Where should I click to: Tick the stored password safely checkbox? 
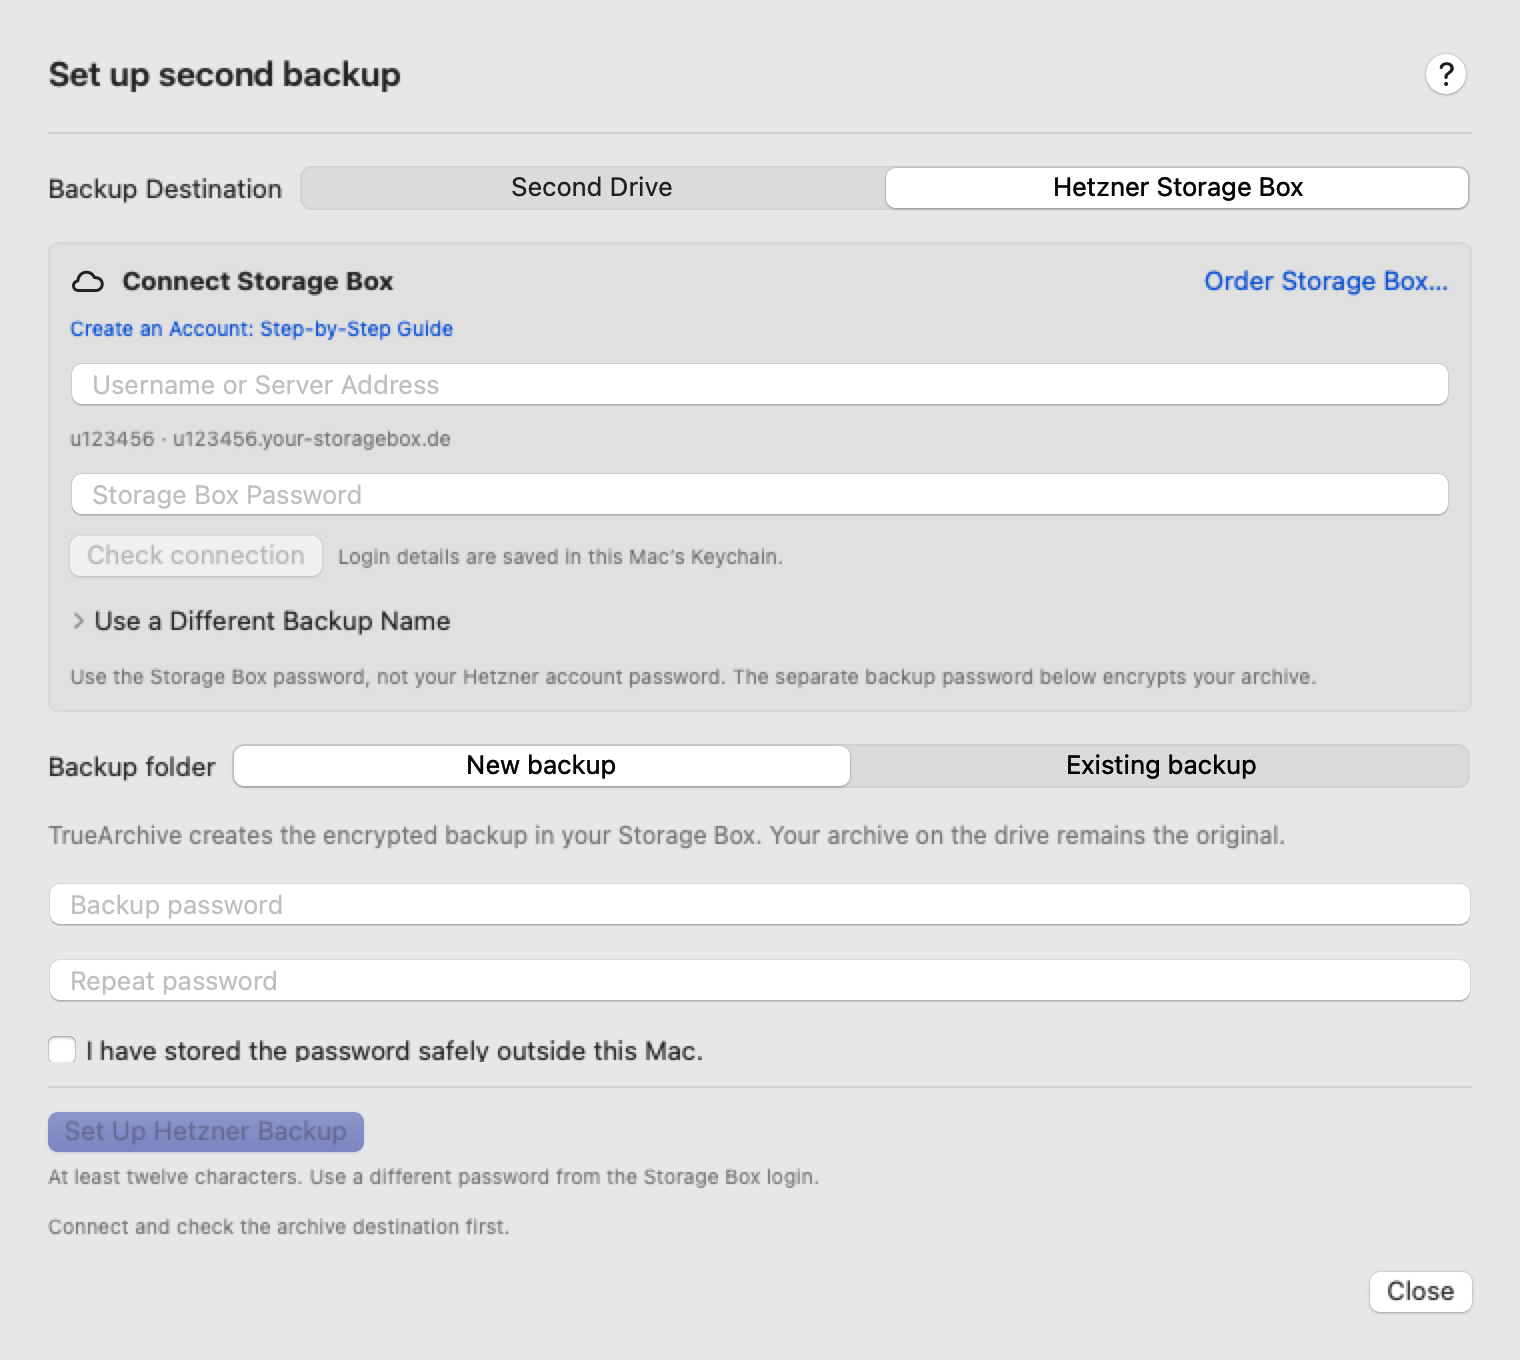(x=62, y=1050)
